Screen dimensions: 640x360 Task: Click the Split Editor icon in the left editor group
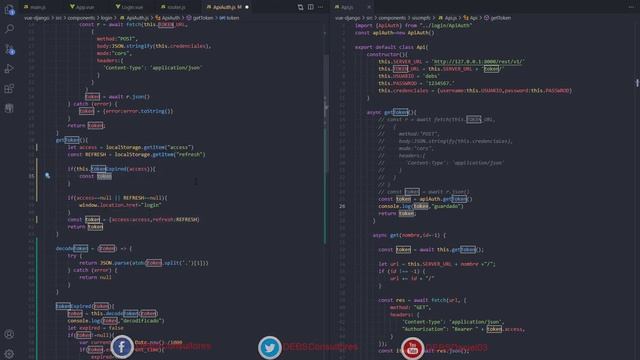(x=311, y=7)
